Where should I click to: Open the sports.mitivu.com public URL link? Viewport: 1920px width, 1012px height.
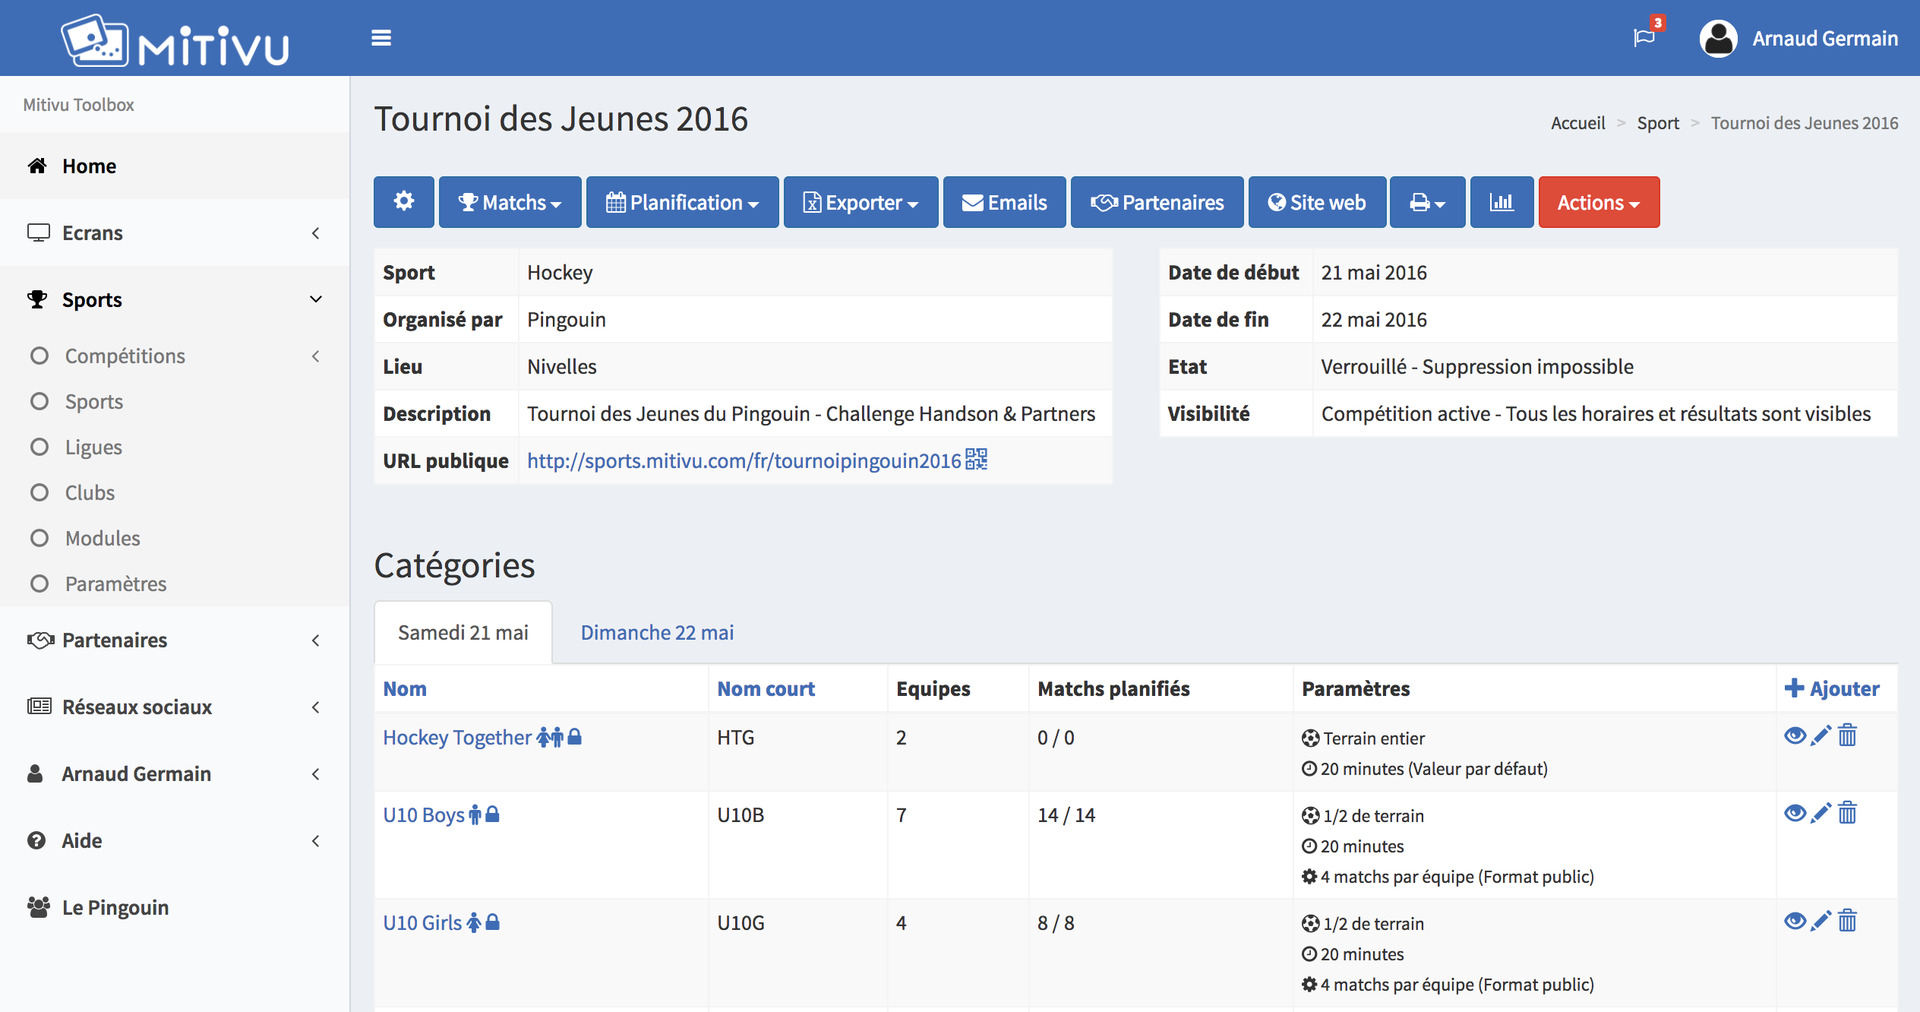[x=743, y=461]
